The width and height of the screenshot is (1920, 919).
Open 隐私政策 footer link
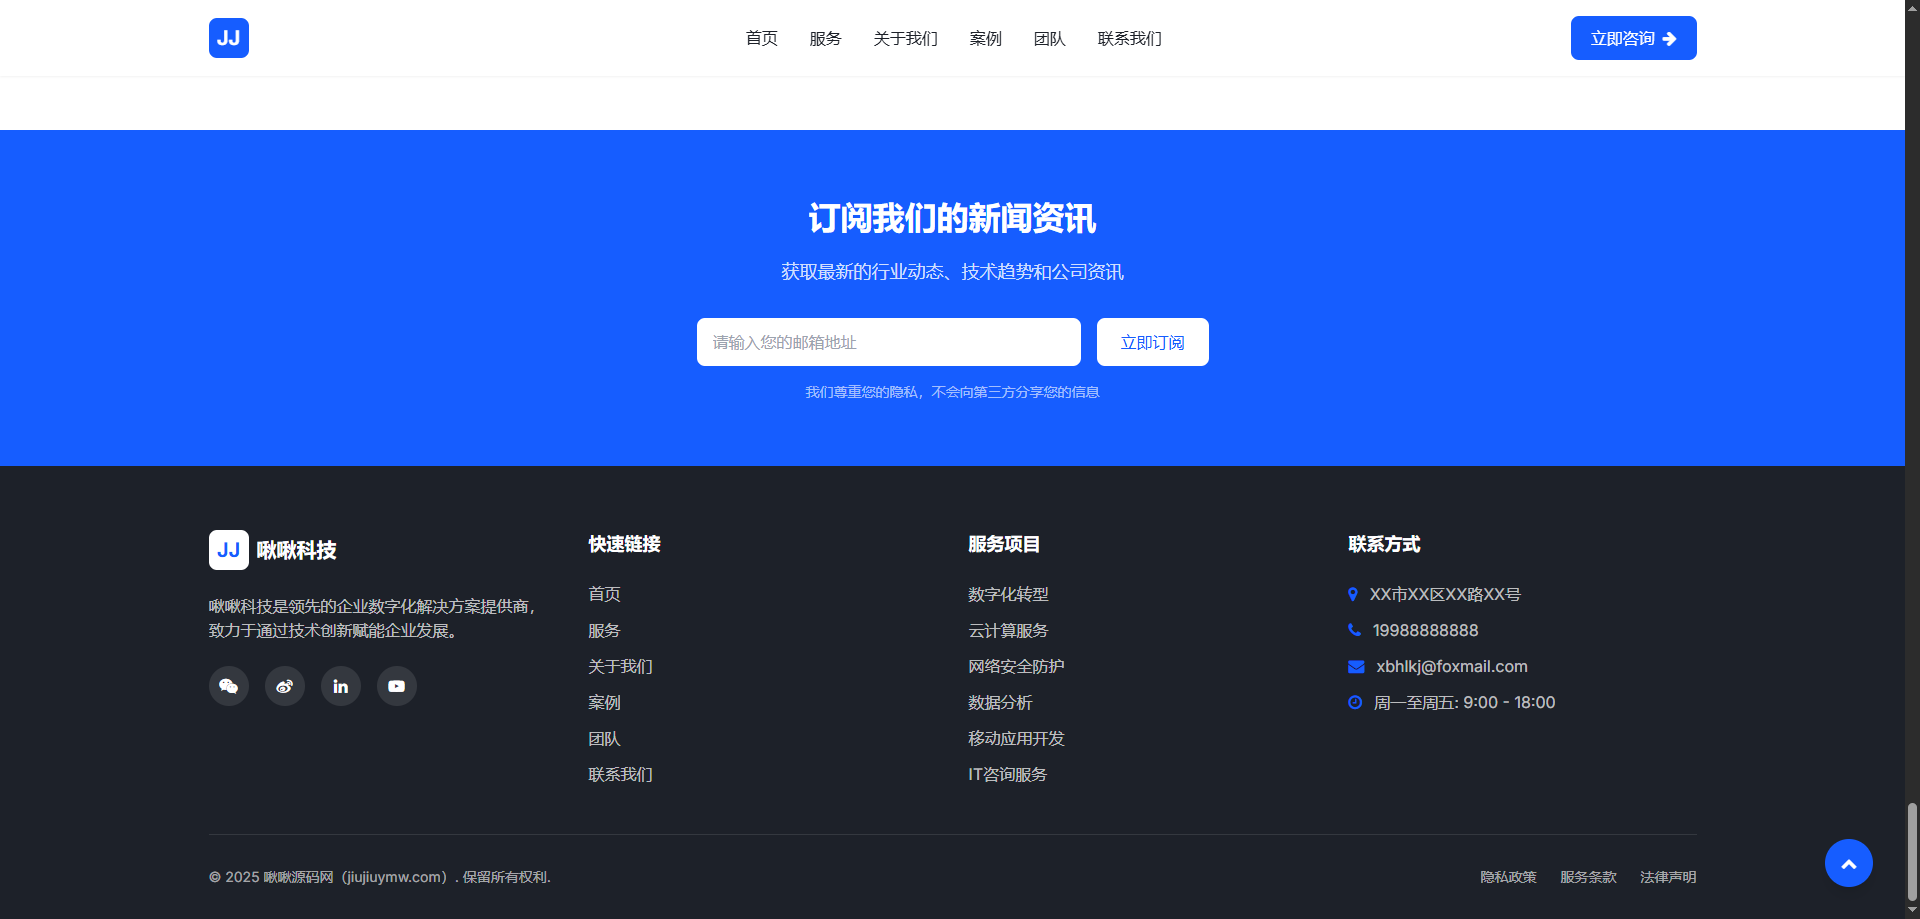tap(1509, 877)
